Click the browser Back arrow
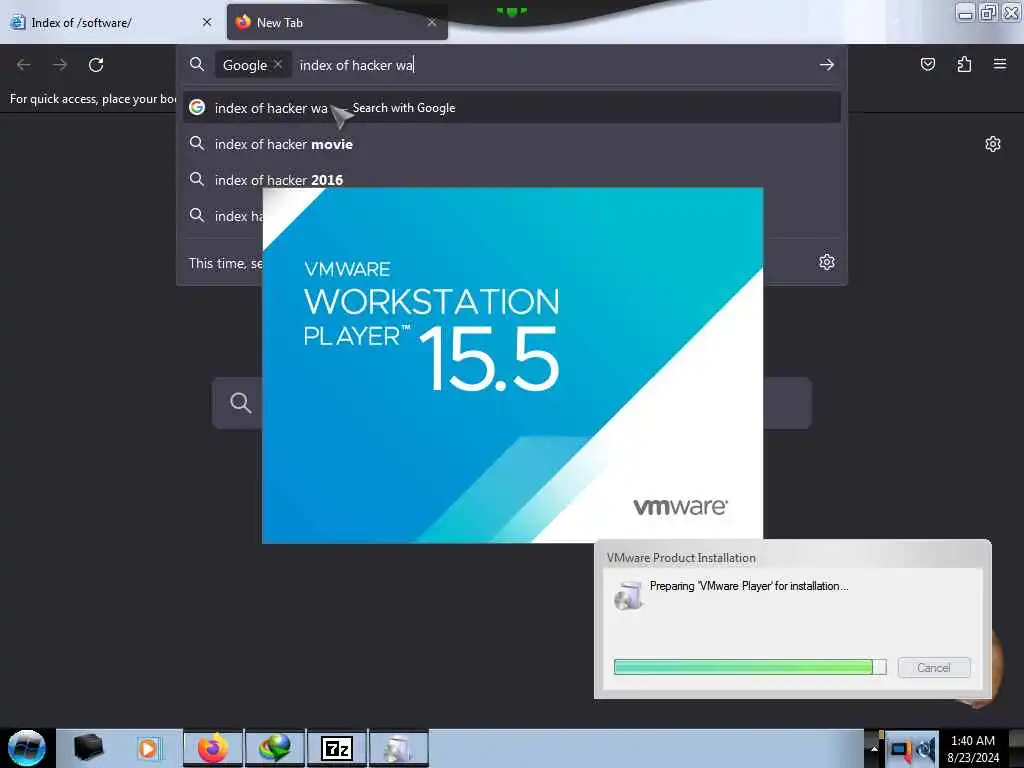Screen dimensions: 1024x768 click(24, 65)
